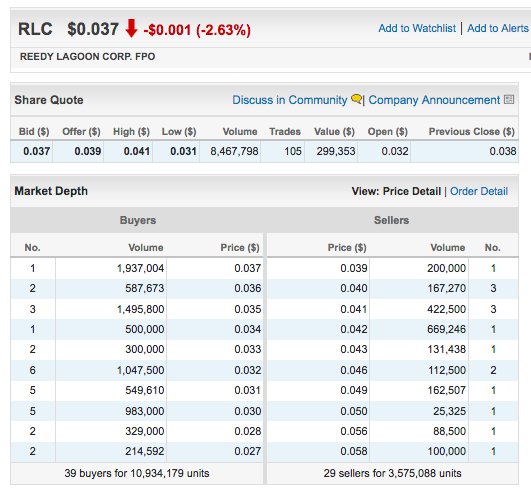Select seller price 0.058
The image size is (531, 500).
(354, 451)
